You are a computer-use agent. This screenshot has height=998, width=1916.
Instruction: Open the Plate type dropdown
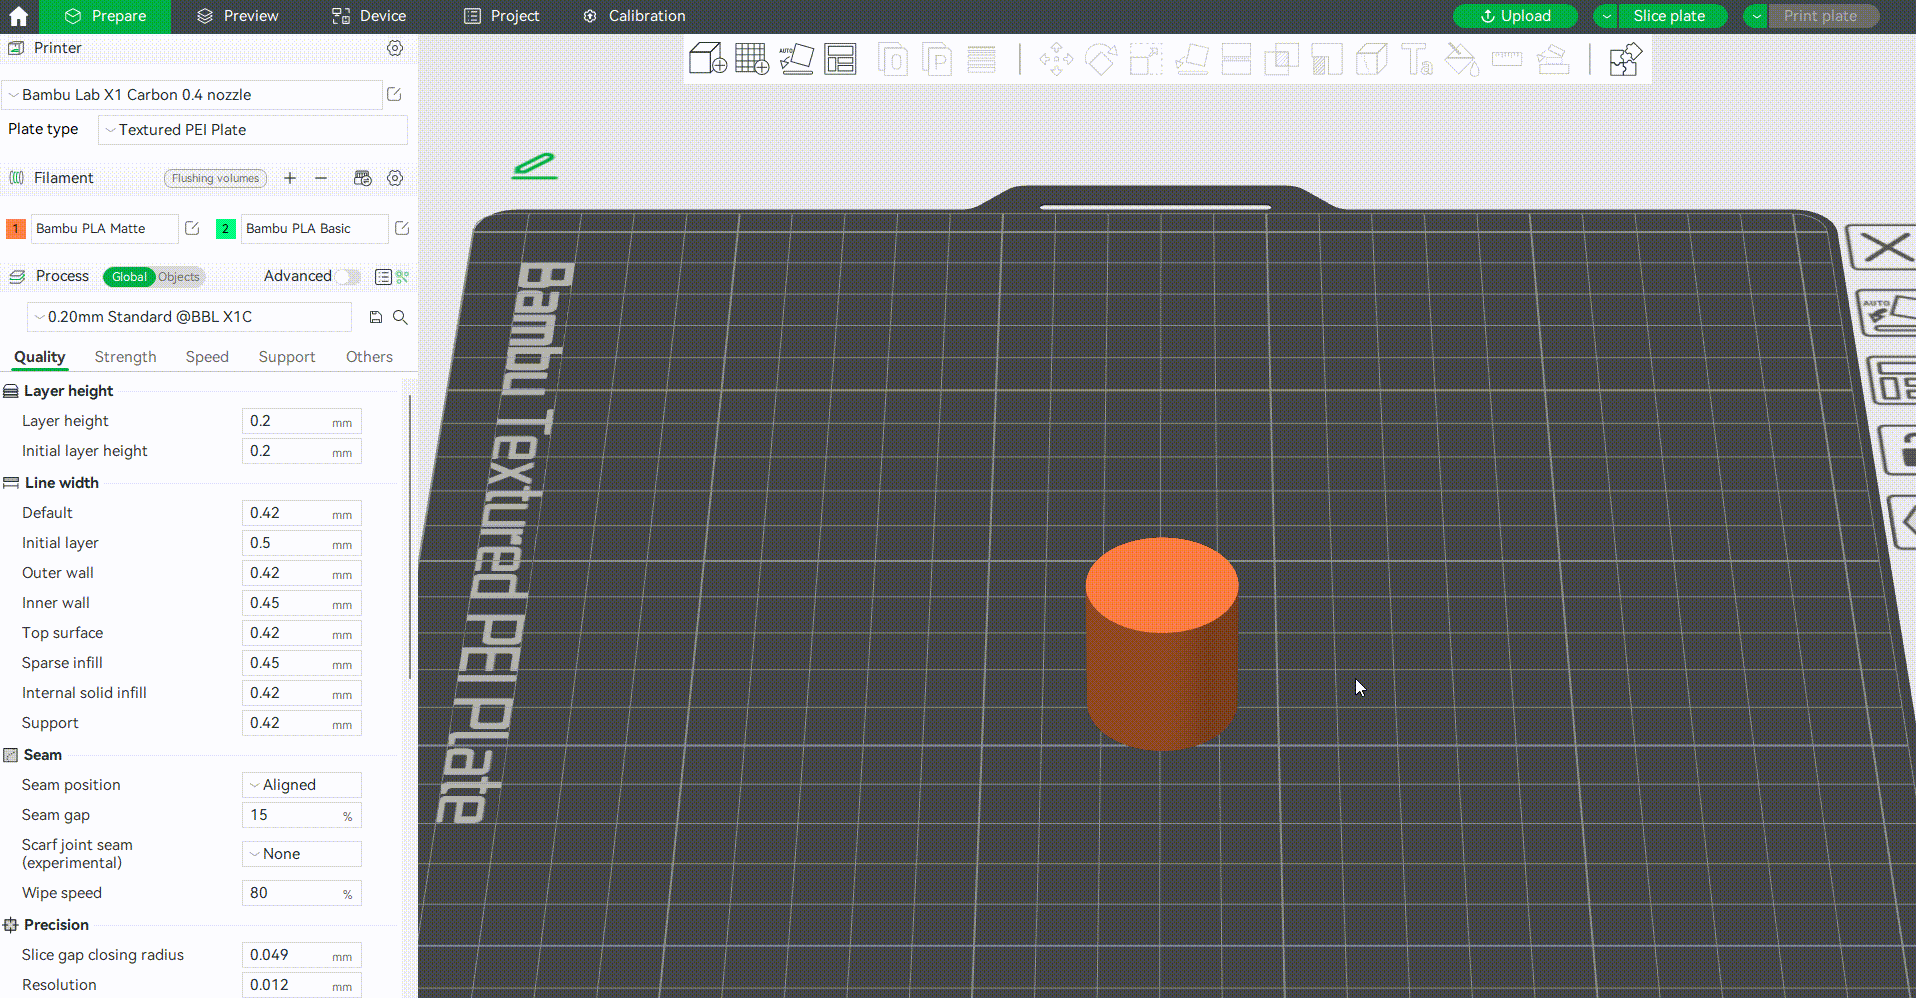(253, 130)
